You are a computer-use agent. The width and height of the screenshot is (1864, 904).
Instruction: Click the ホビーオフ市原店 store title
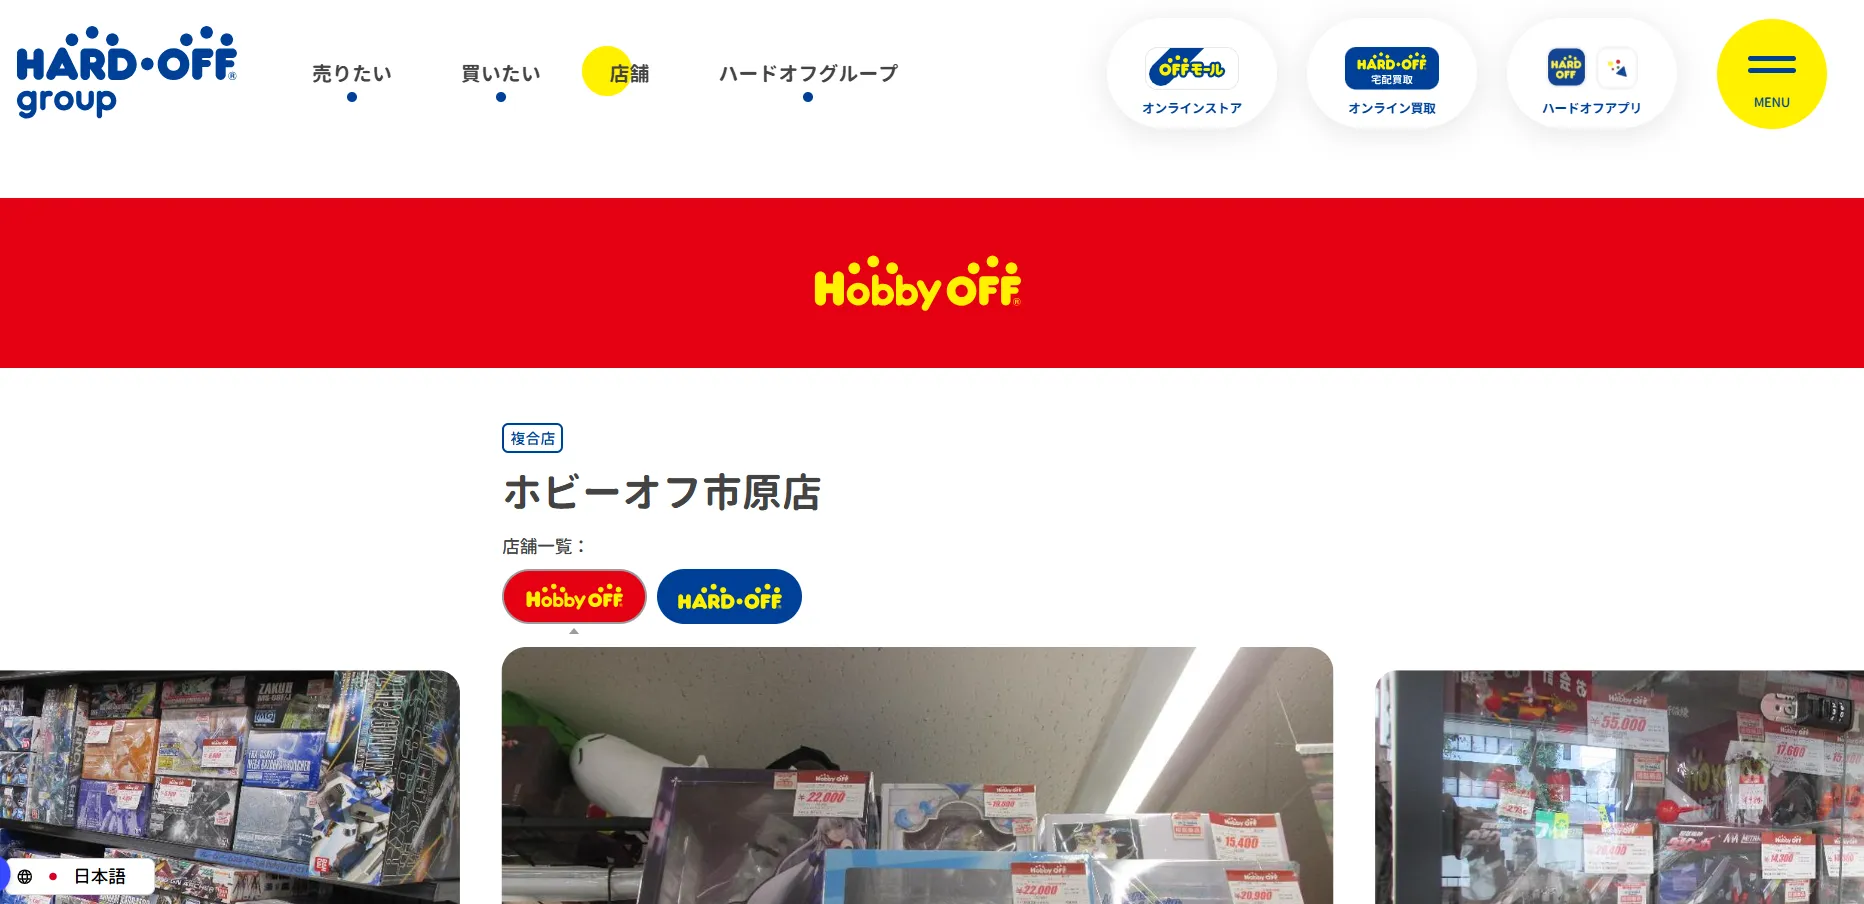pyautogui.click(x=662, y=493)
